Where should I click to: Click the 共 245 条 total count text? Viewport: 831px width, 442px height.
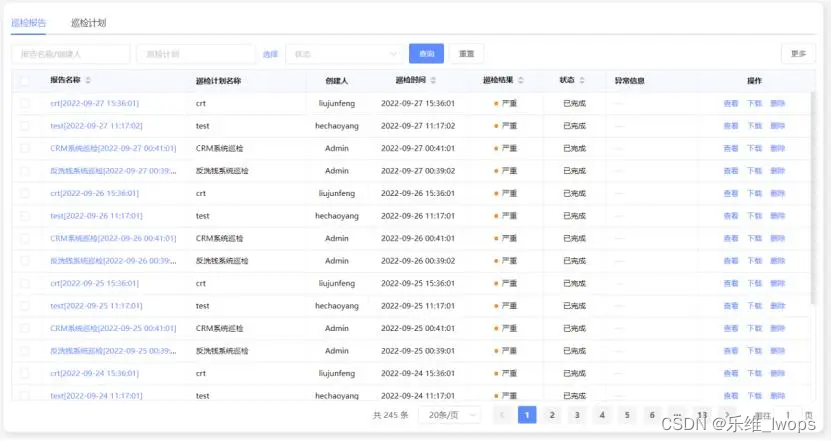pyautogui.click(x=390, y=415)
